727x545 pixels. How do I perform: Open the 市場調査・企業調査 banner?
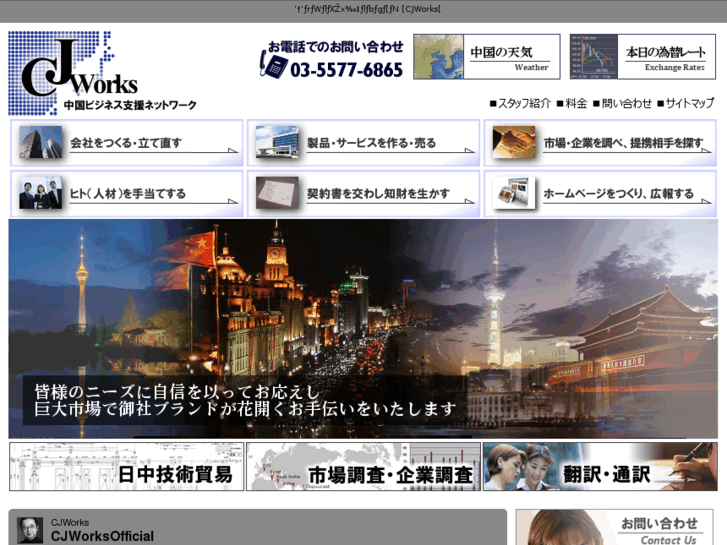click(364, 467)
